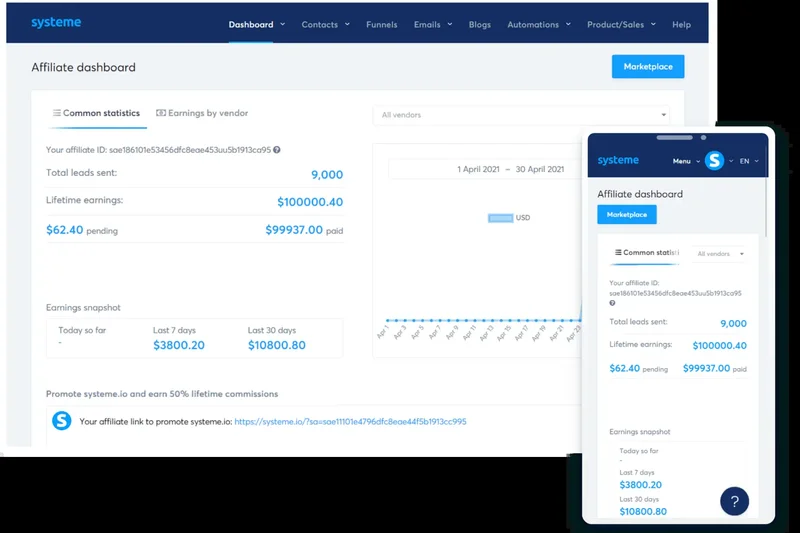This screenshot has height=533, width=800.
Task: Open the round help chat question button
Action: tap(734, 501)
